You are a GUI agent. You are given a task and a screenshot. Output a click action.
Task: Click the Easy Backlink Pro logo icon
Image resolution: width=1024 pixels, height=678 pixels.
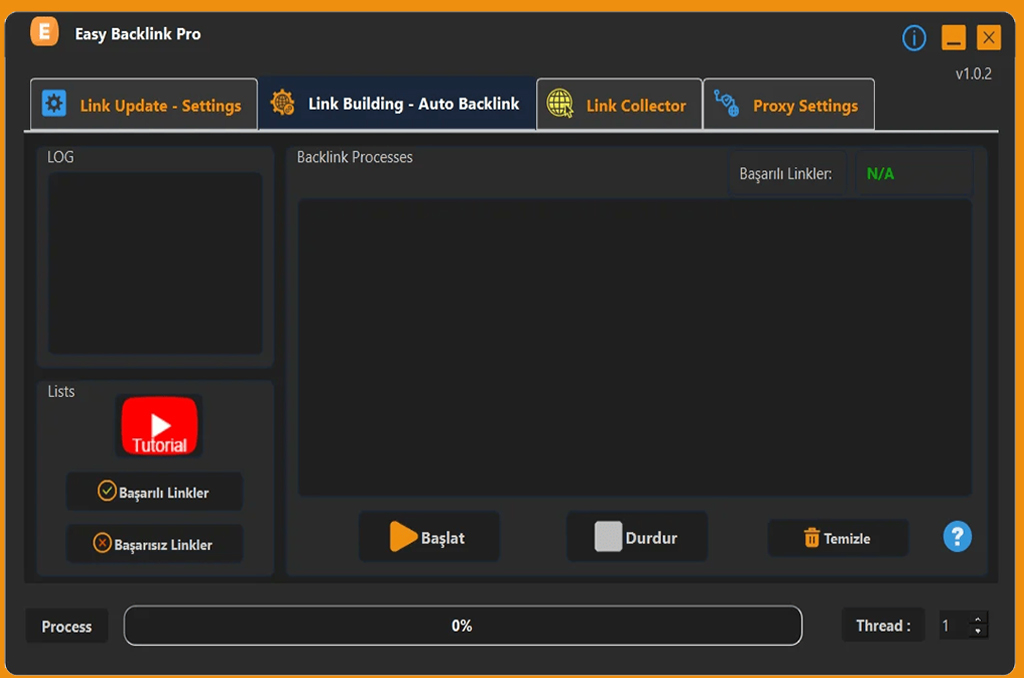click(44, 31)
